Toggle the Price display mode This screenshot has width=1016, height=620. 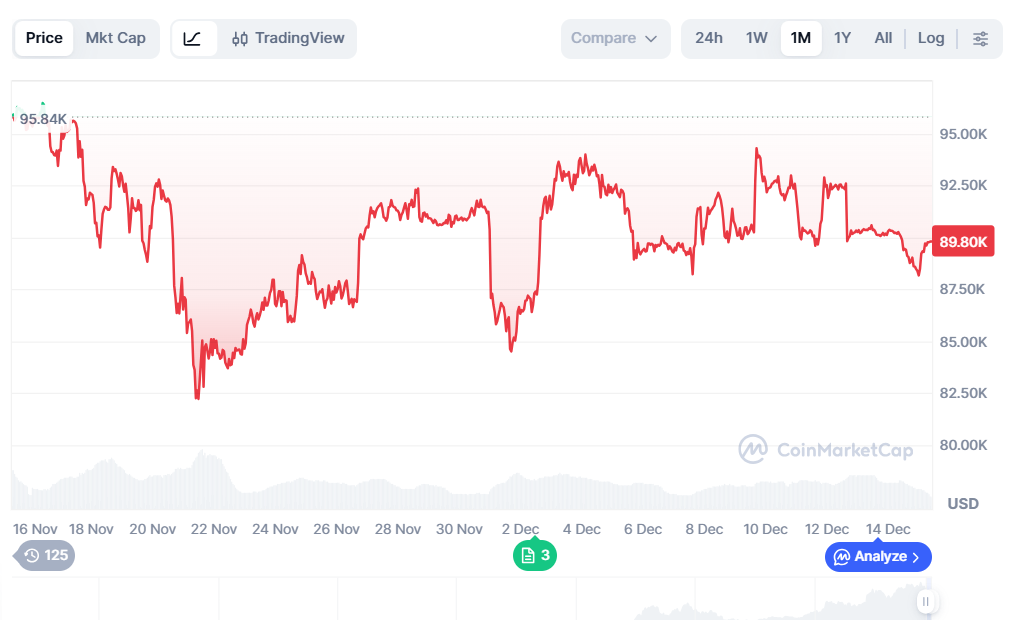pos(44,38)
